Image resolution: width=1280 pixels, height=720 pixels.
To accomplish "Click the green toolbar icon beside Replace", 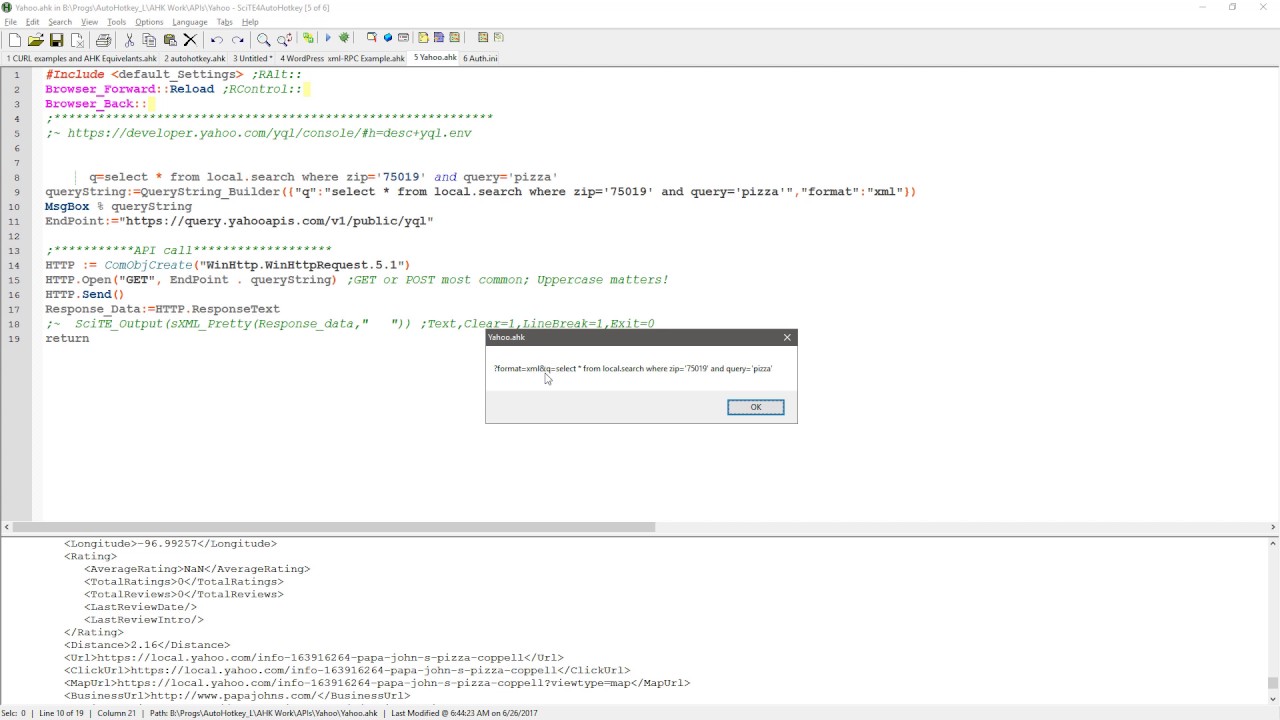I will pos(308,38).
